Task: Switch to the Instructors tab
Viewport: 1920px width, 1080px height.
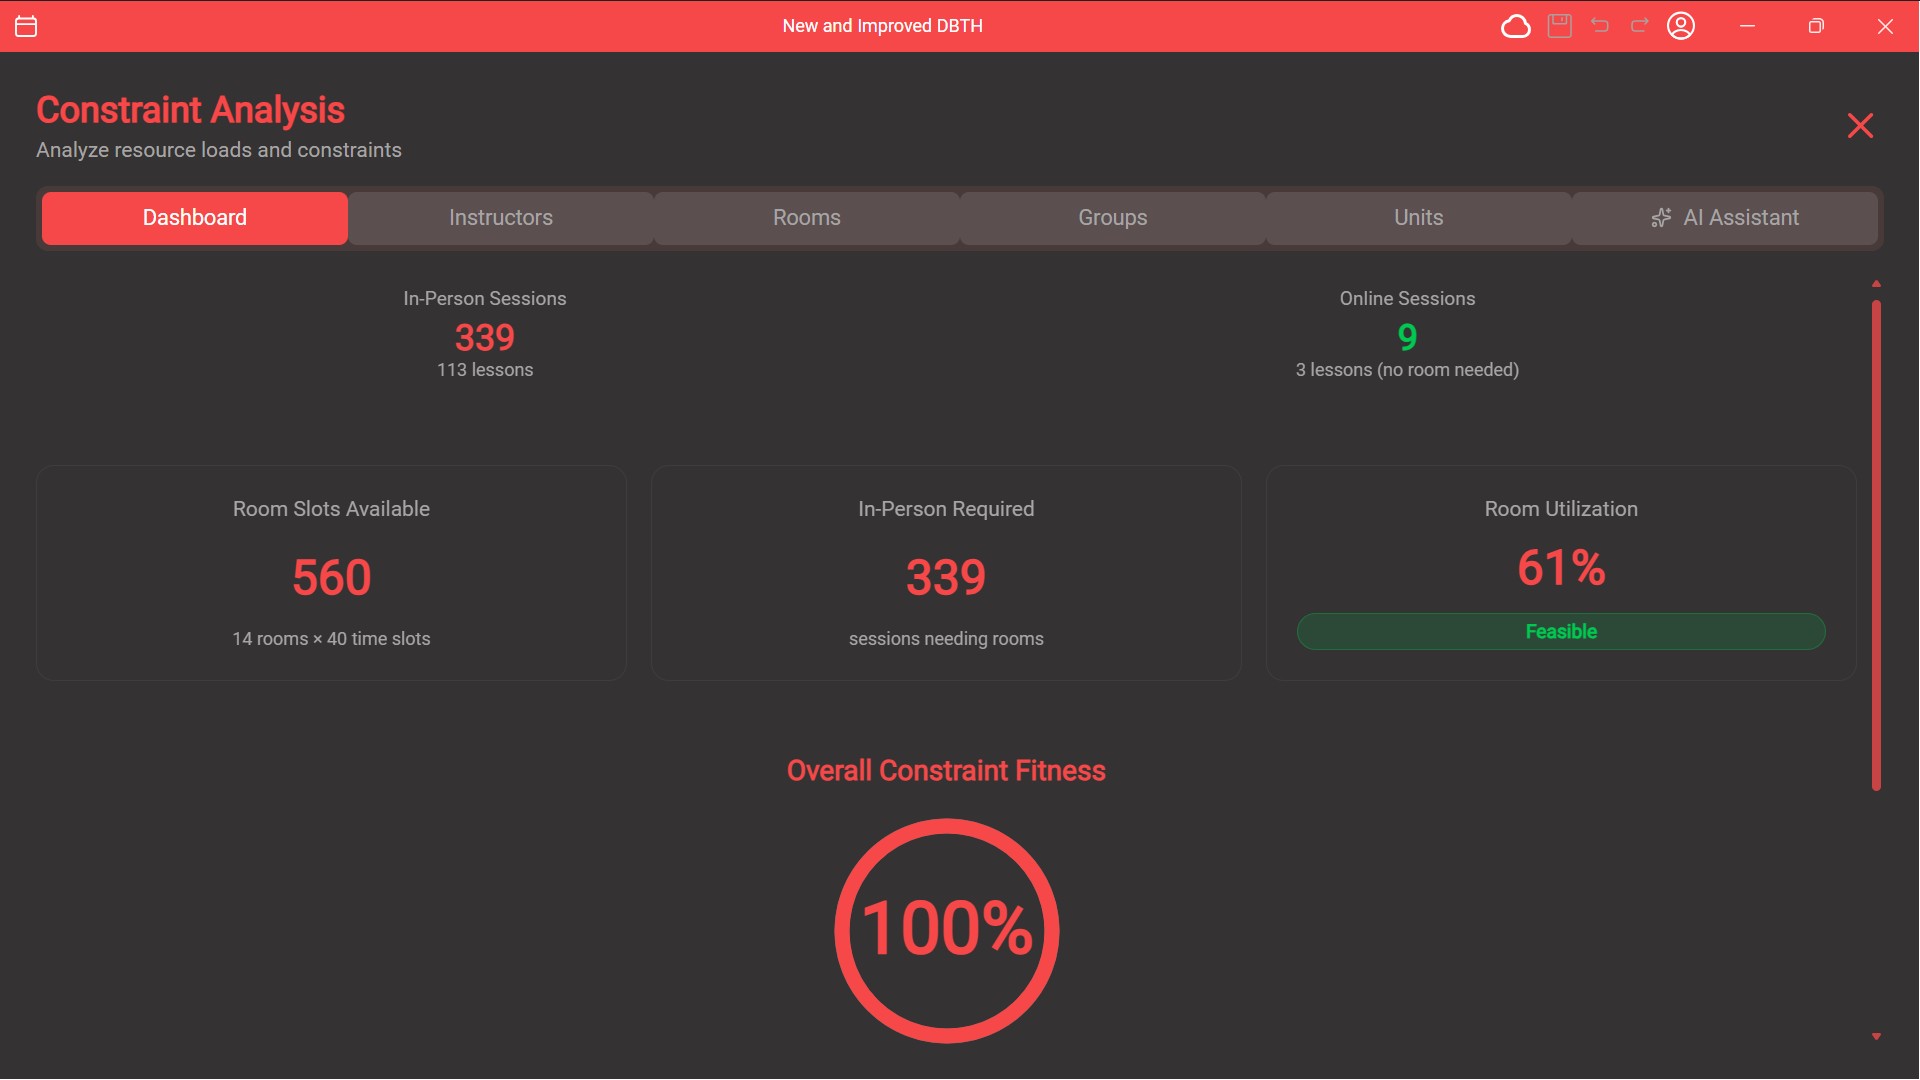Action: [500, 218]
